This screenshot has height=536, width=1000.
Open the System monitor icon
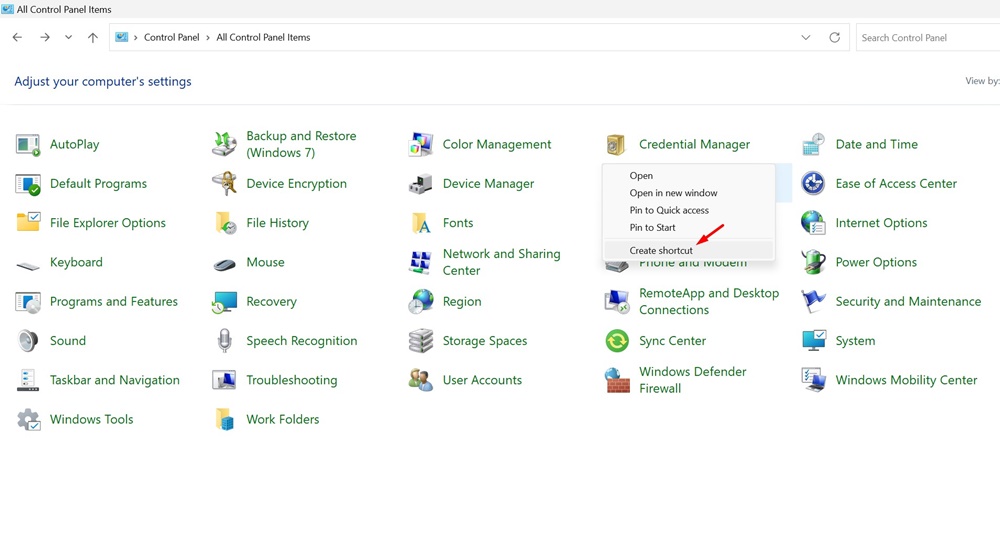tap(814, 341)
